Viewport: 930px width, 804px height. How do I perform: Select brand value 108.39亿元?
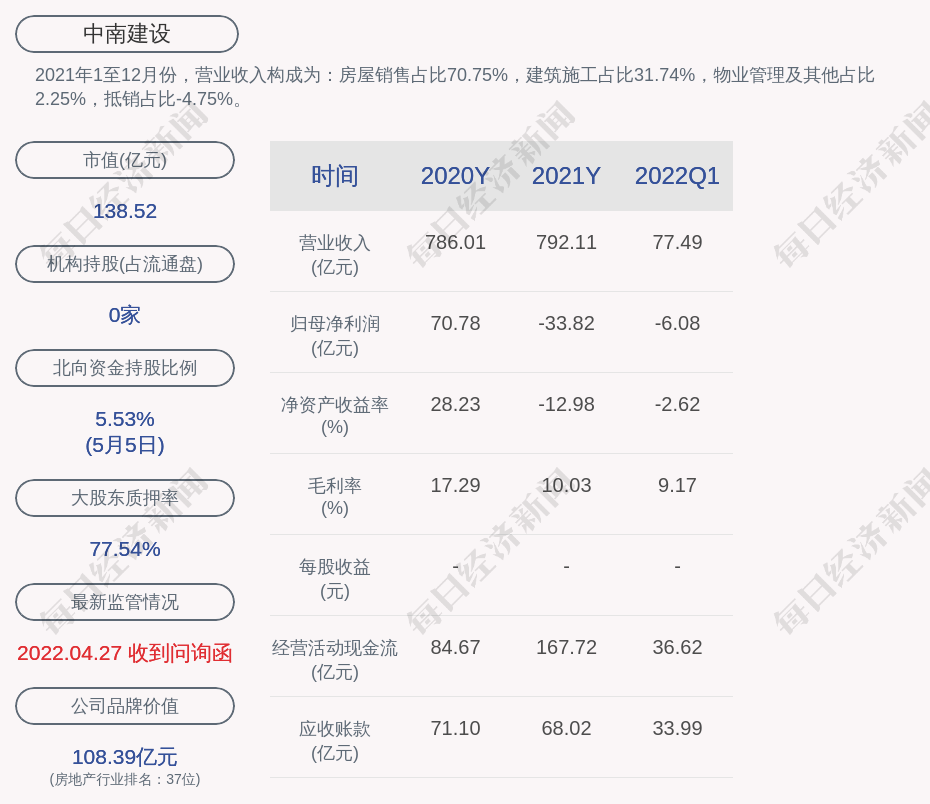125,757
